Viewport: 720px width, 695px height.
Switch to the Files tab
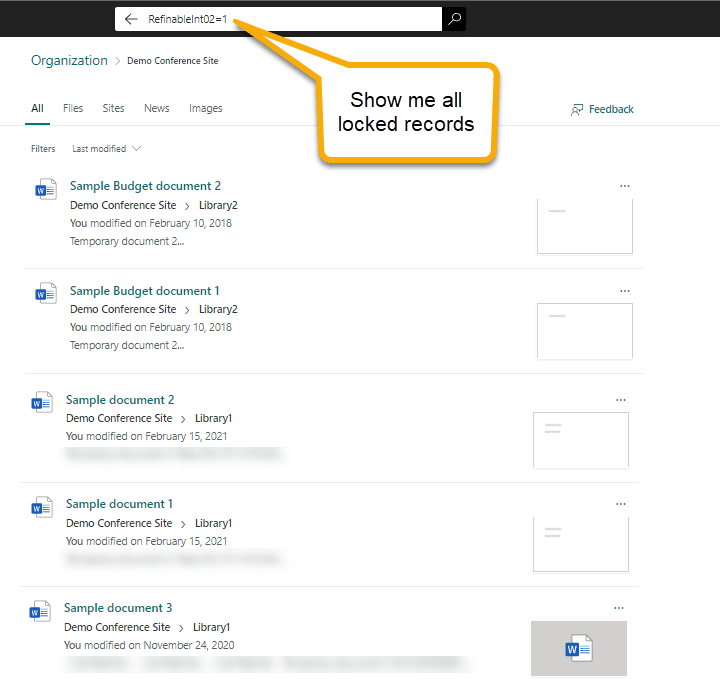[x=73, y=108]
